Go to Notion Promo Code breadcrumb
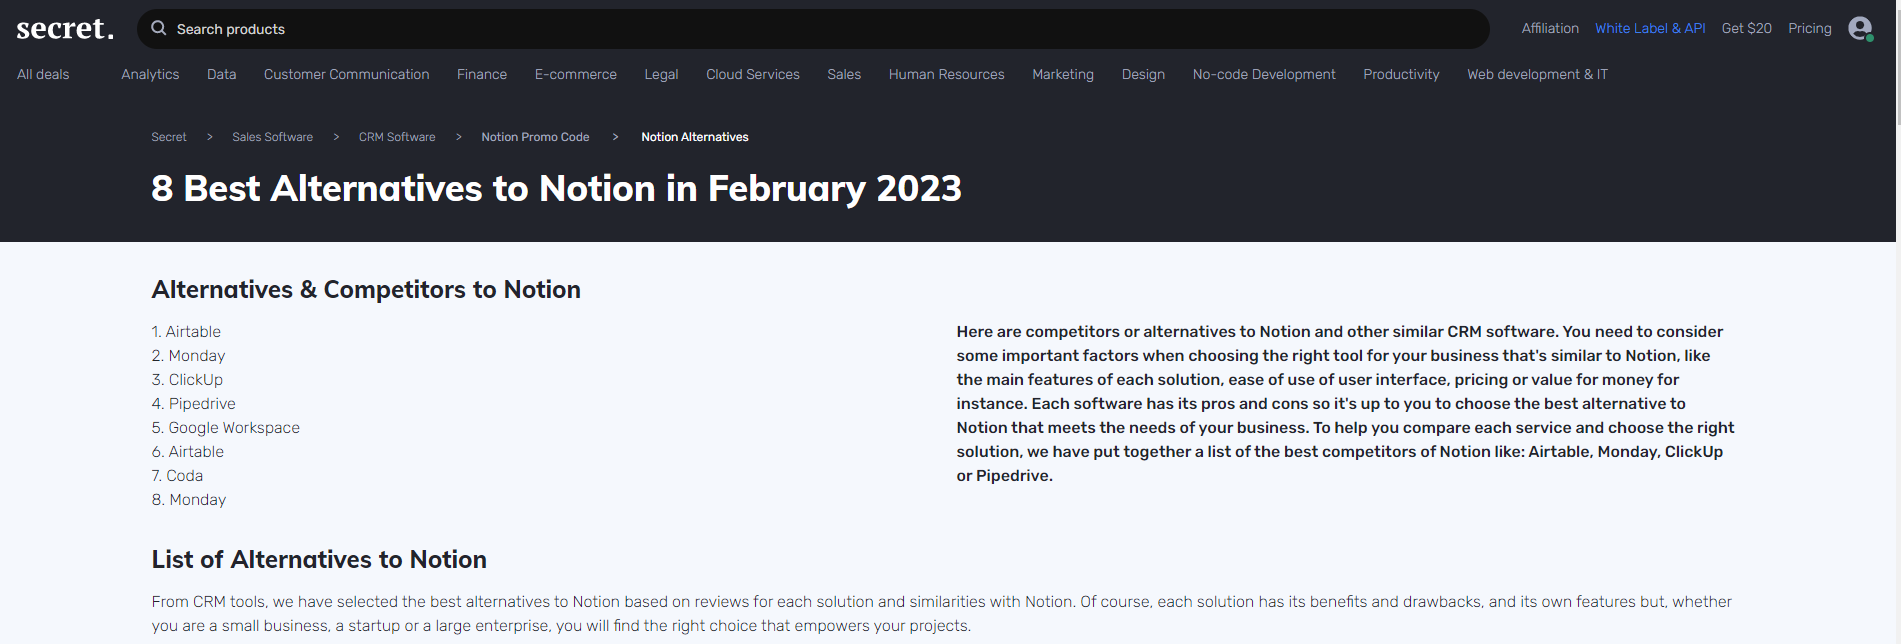 535,137
